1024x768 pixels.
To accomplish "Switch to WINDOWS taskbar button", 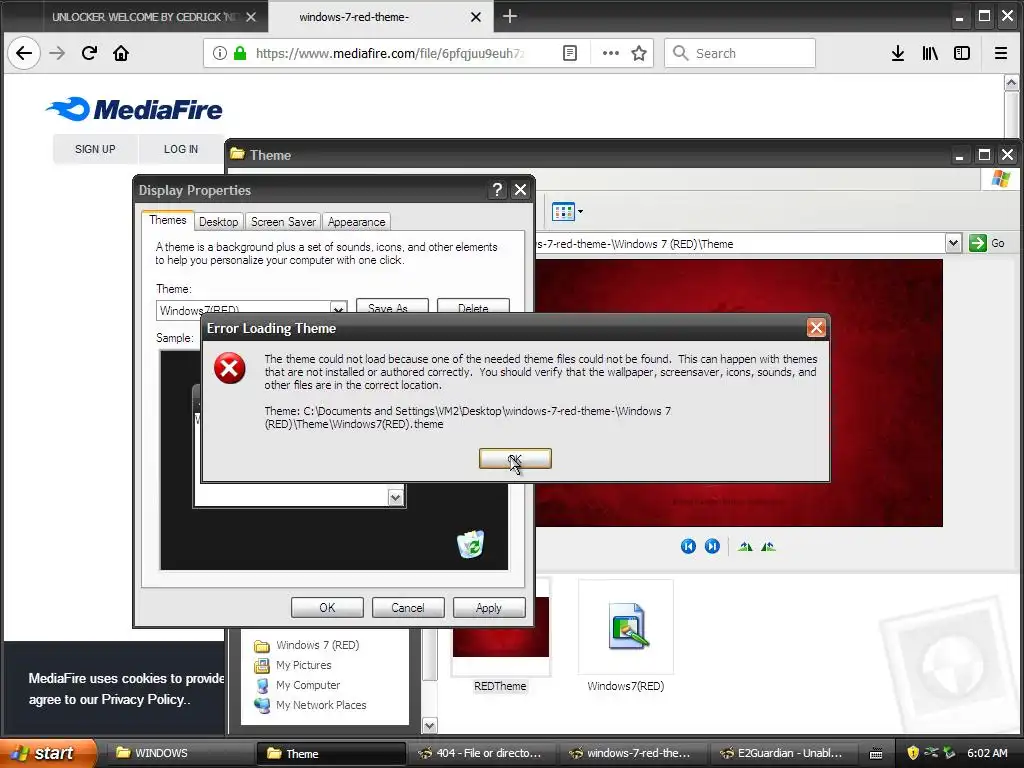I will [180, 753].
